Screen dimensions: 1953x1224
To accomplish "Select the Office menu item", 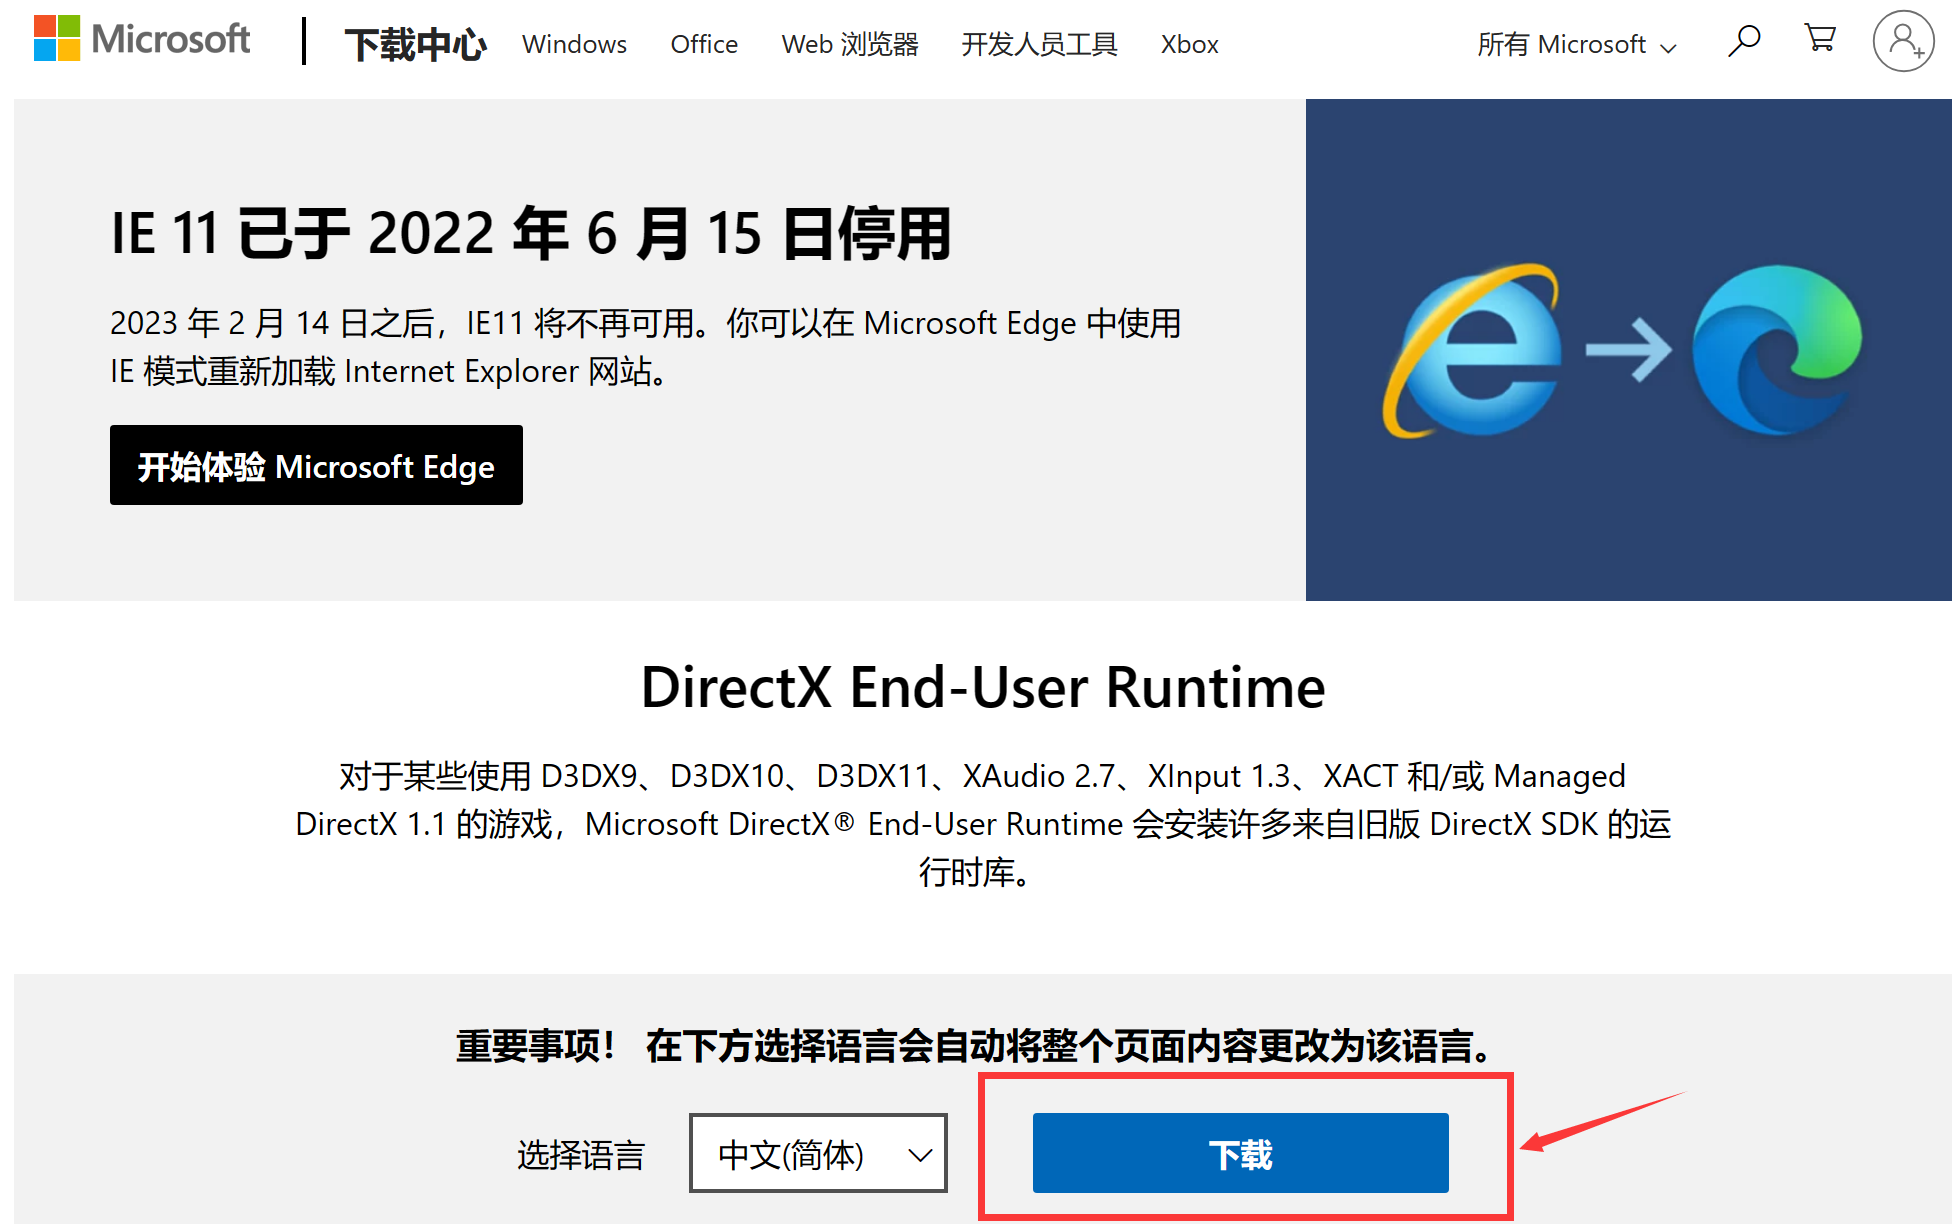I will [x=704, y=44].
